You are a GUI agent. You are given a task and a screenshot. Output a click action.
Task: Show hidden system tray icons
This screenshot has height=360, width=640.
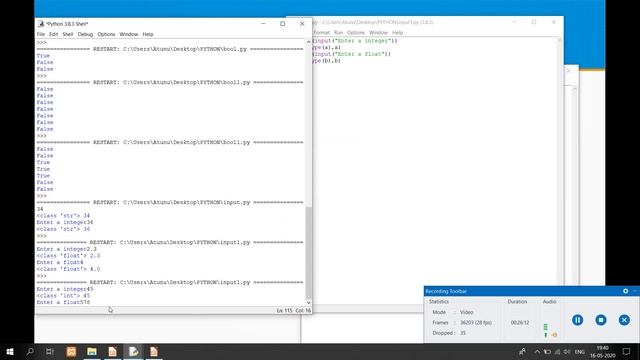tap(537, 351)
